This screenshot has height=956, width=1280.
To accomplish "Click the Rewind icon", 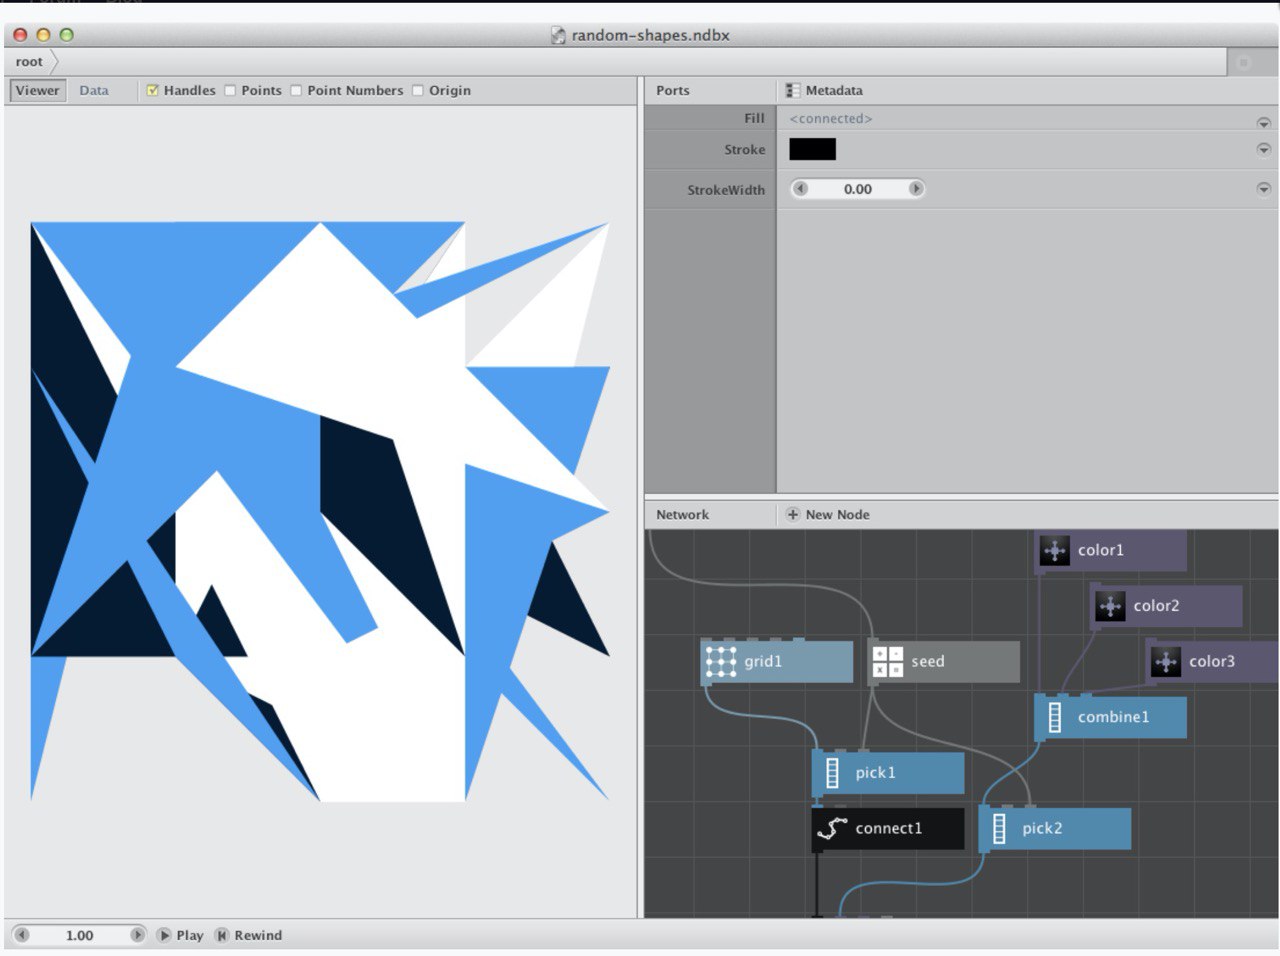I will pyautogui.click(x=222, y=935).
